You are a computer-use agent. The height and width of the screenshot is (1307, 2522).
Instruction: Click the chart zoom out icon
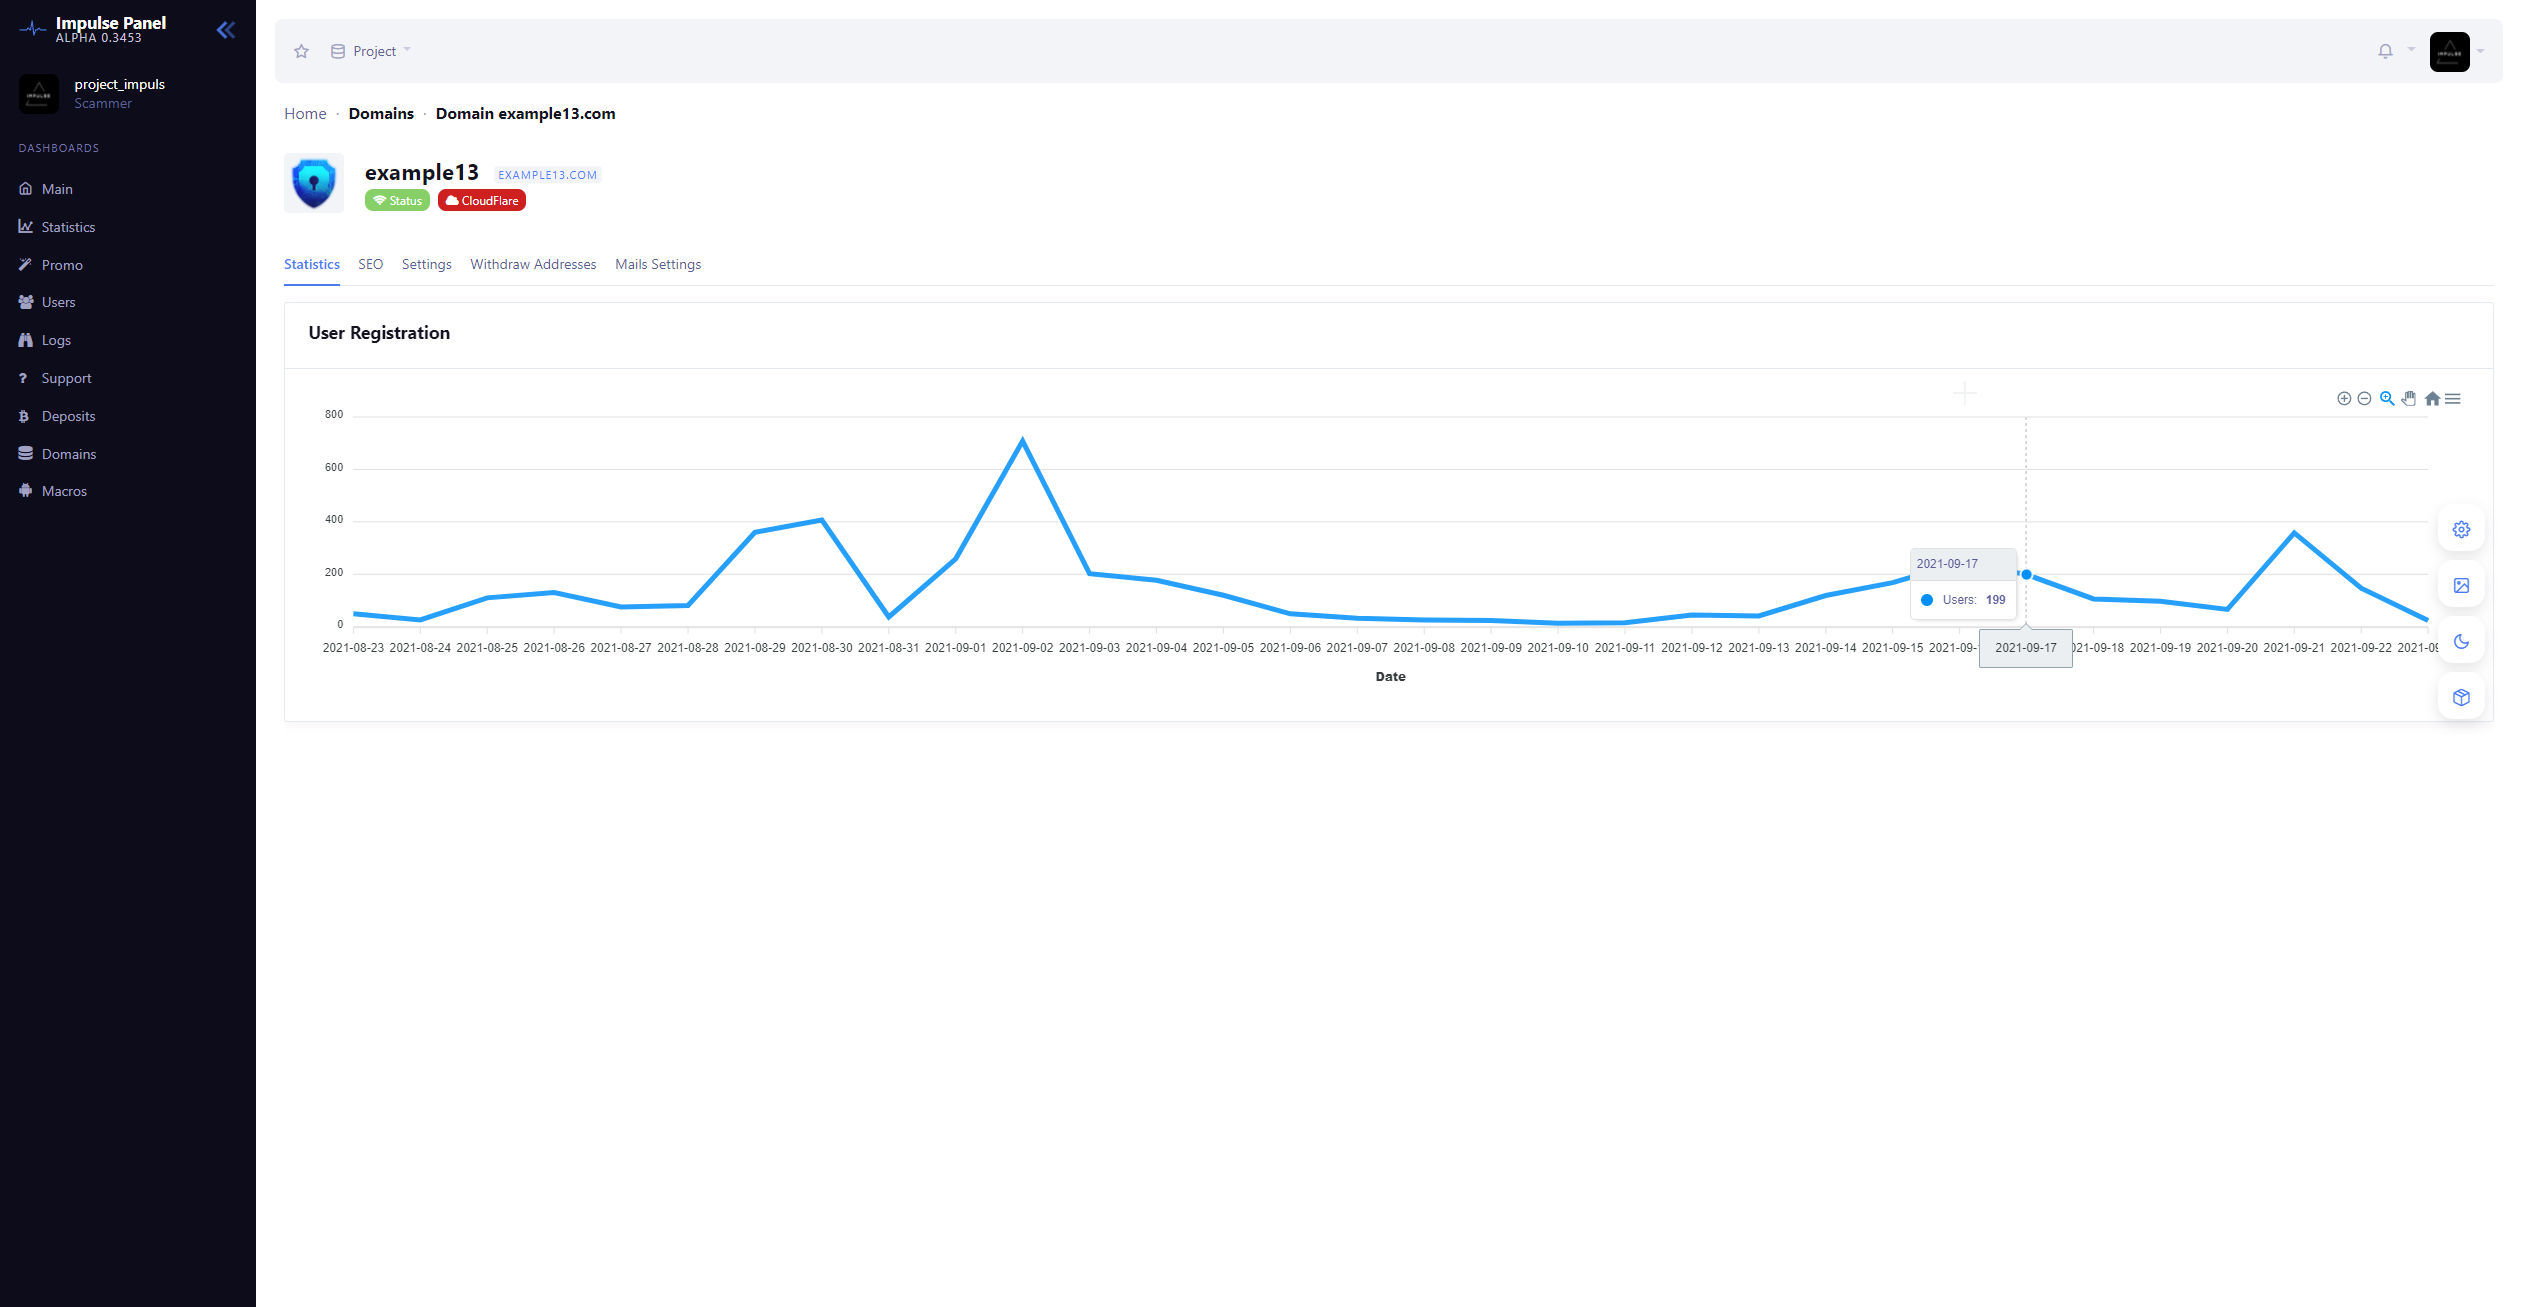(x=2364, y=399)
